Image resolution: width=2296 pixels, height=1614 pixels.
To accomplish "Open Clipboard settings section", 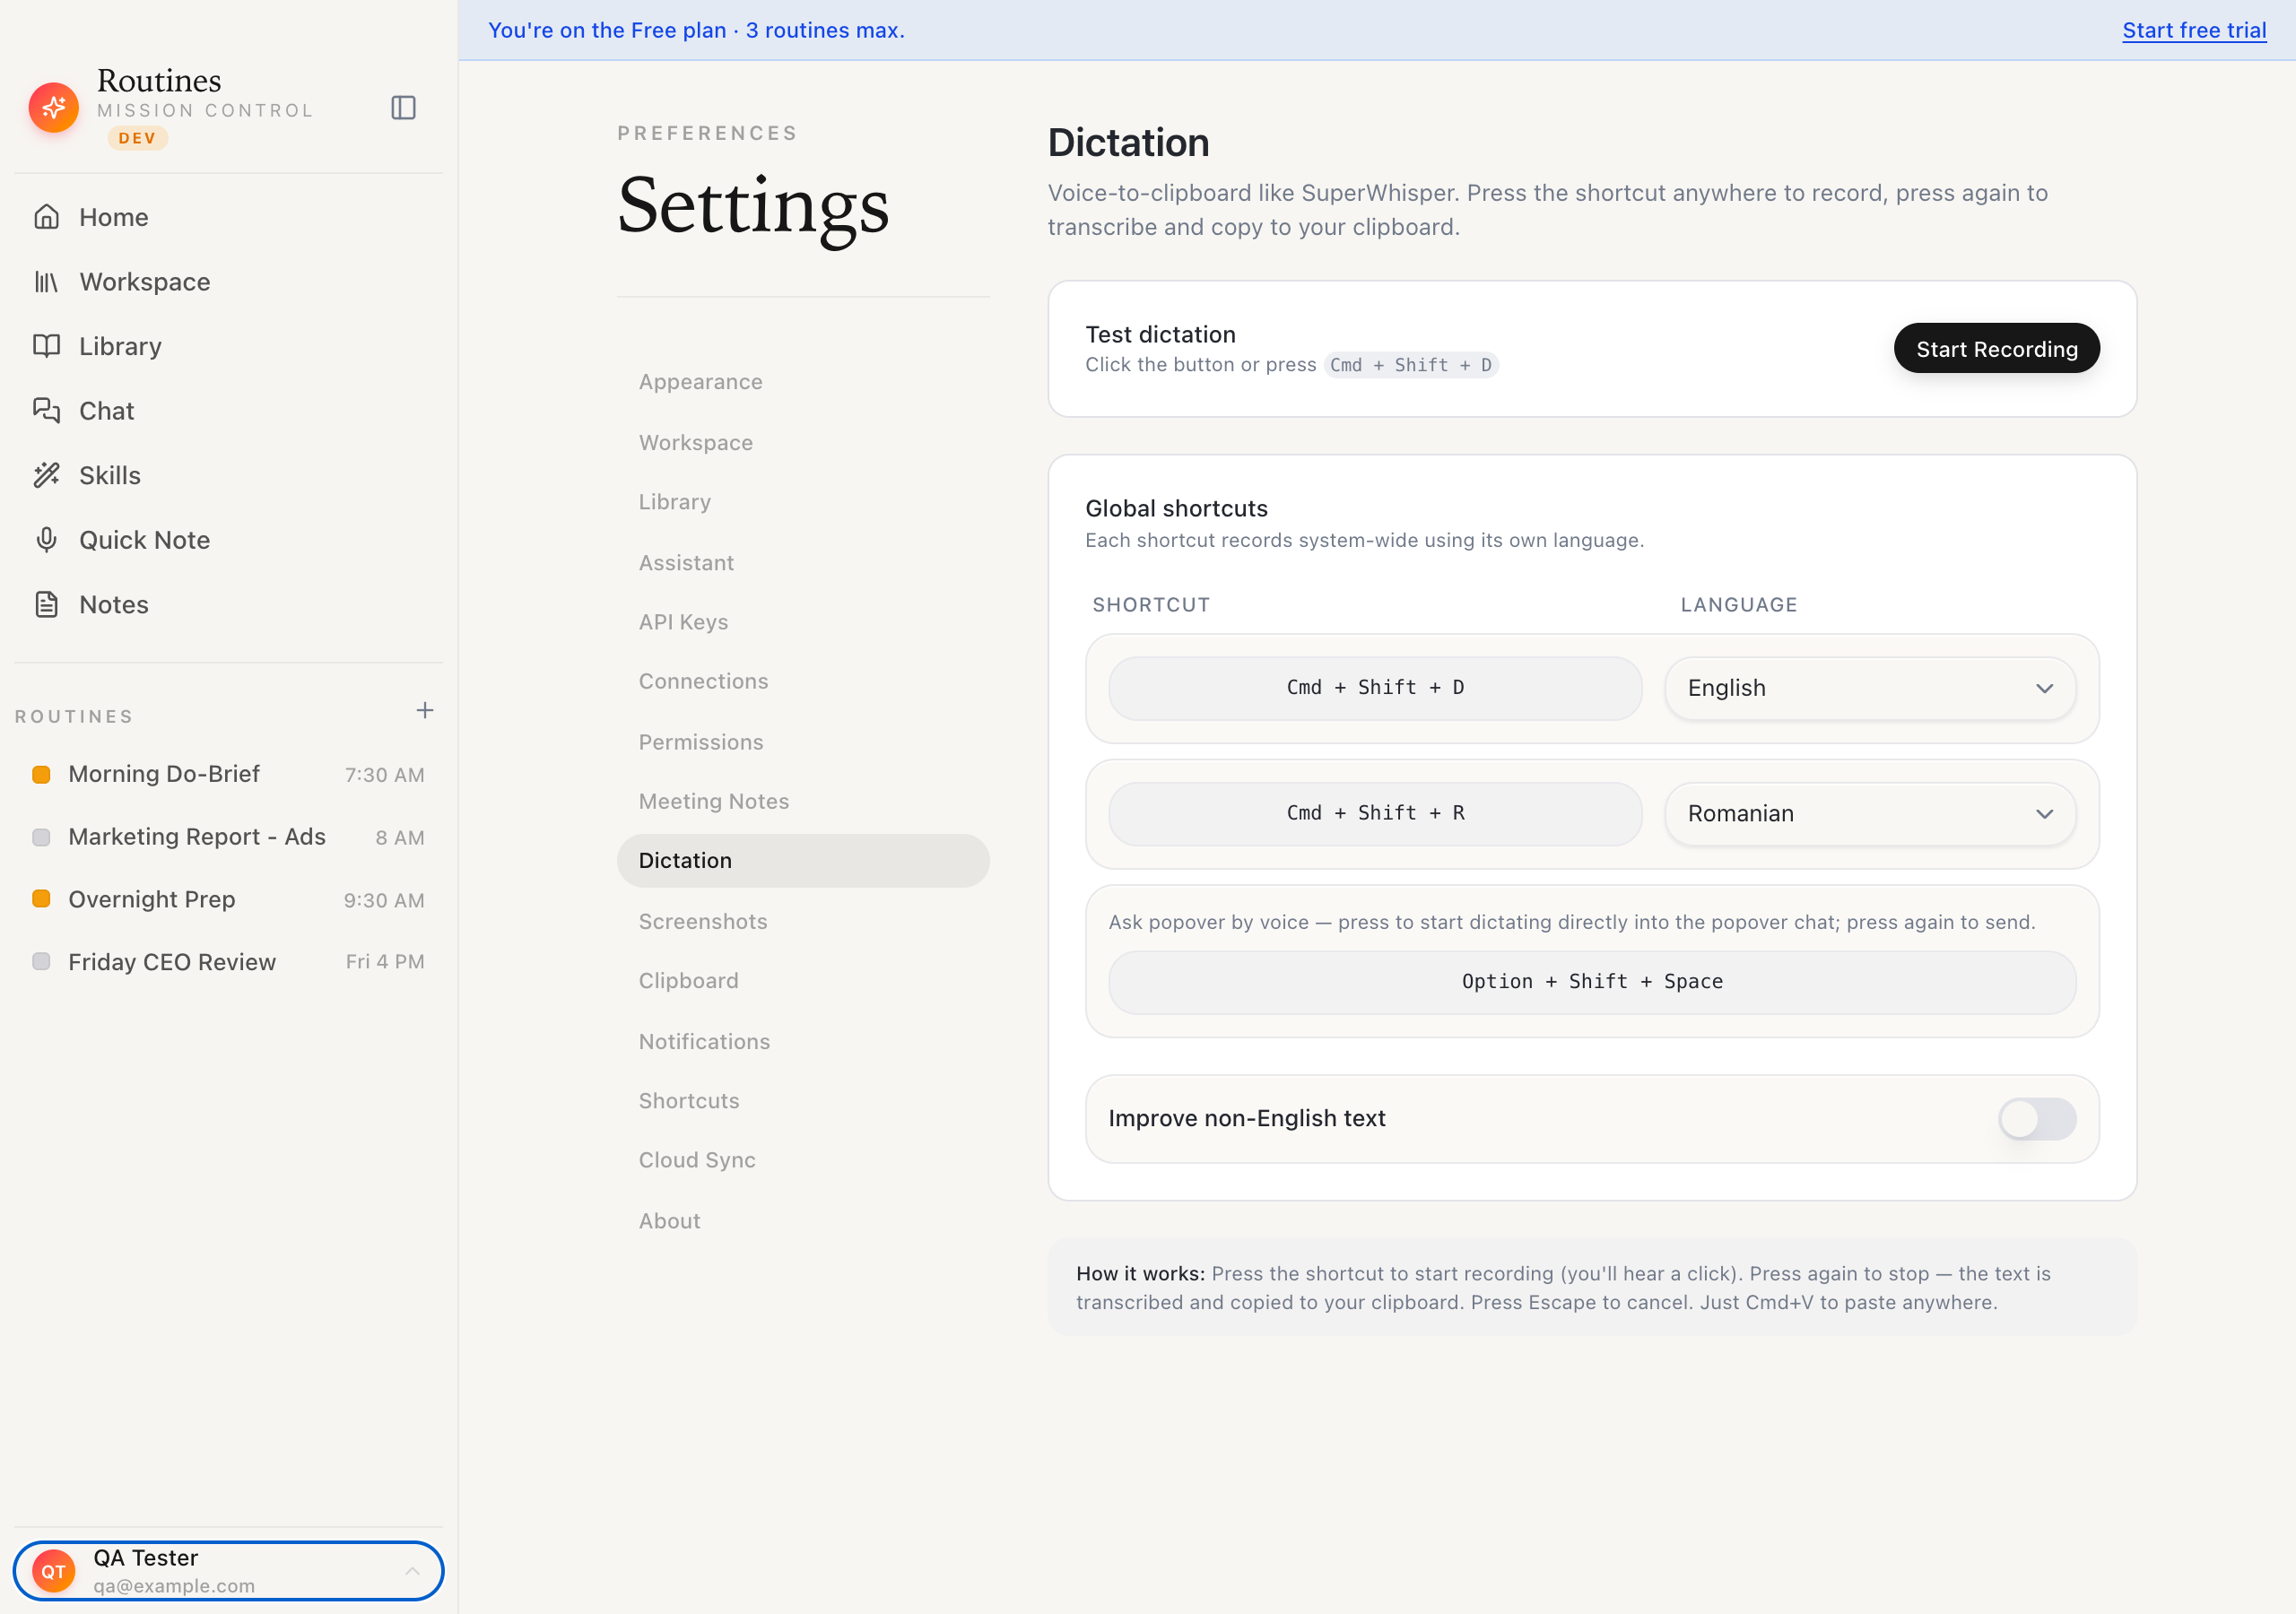I will 803,981.
